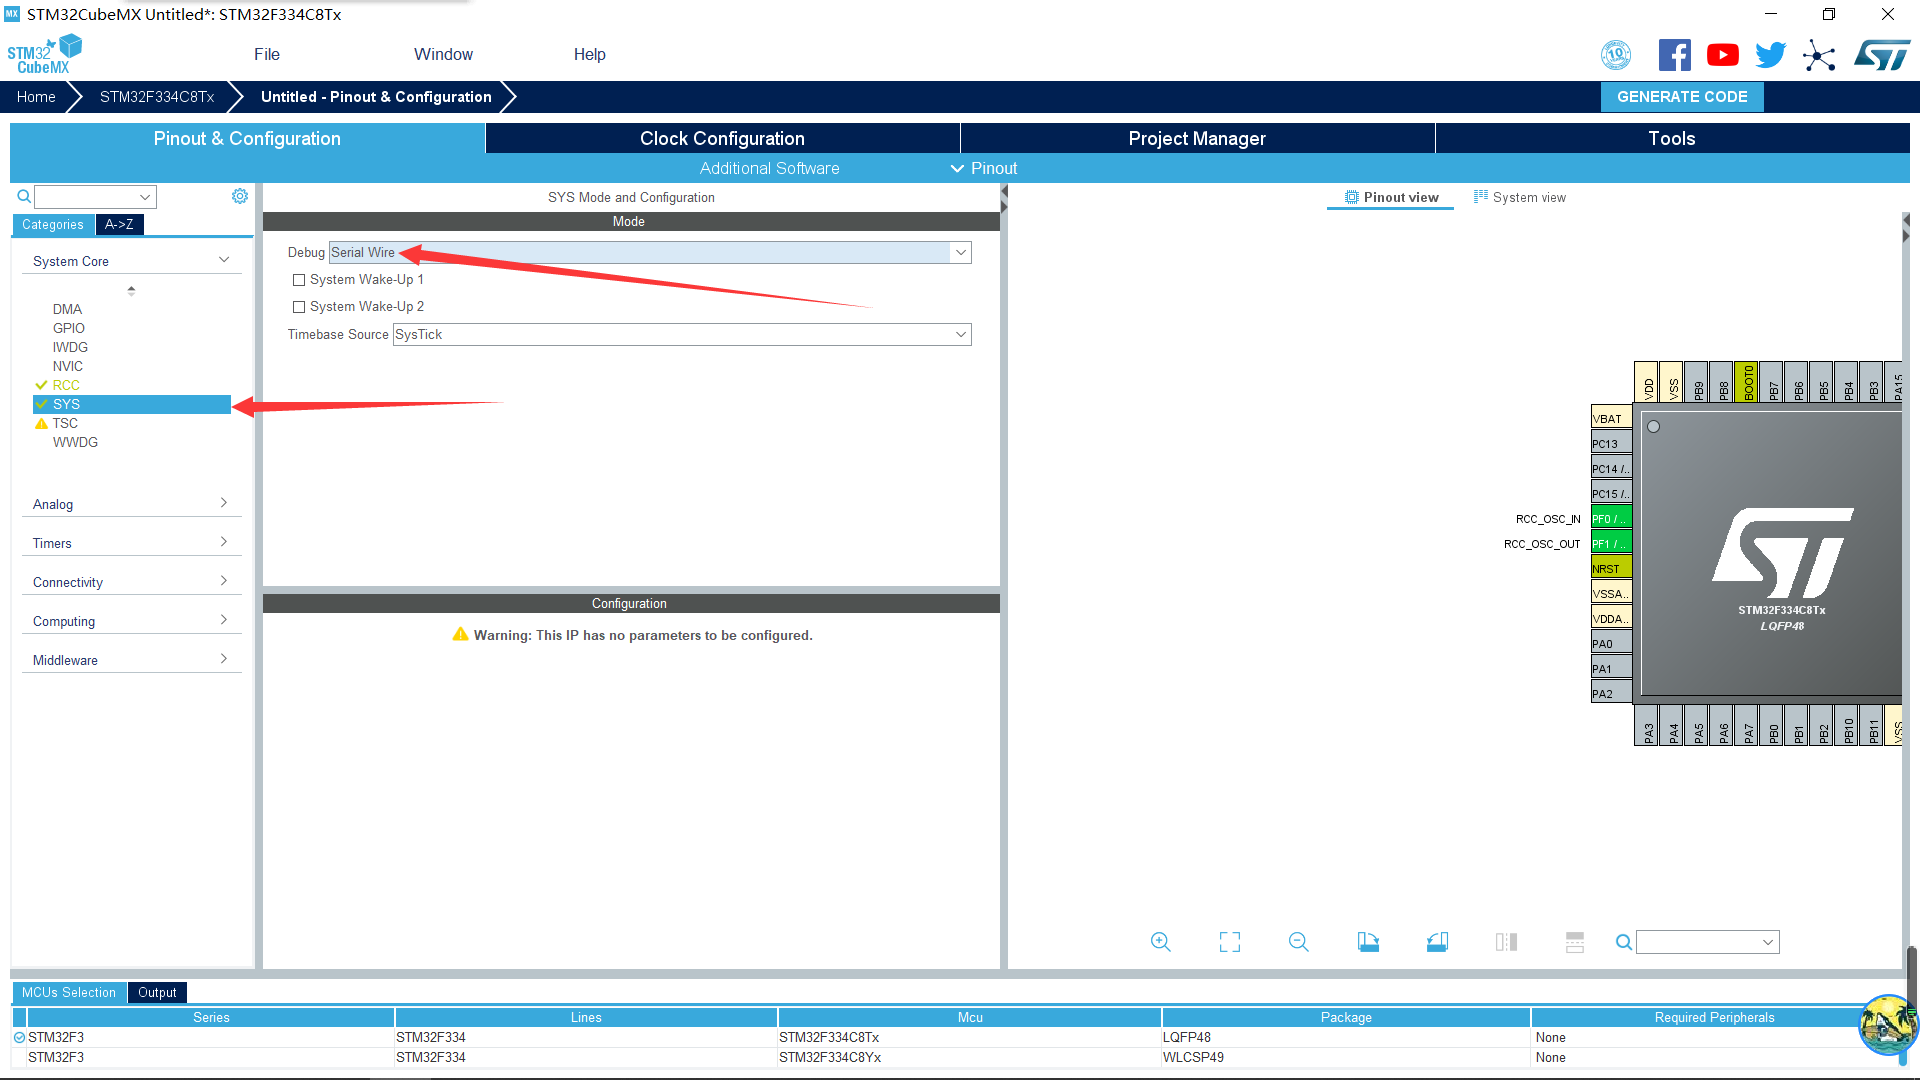Open the Clock Configuration tab

(x=722, y=138)
